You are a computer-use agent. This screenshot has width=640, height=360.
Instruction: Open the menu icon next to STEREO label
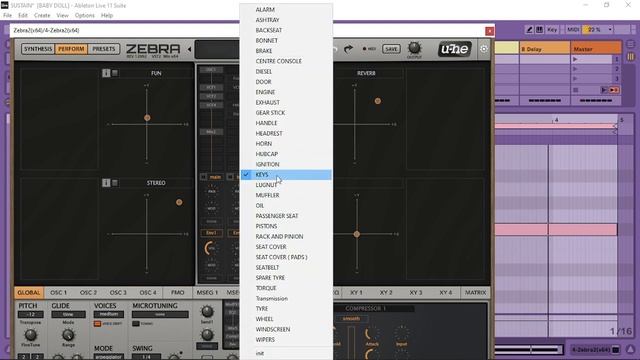click(115, 183)
